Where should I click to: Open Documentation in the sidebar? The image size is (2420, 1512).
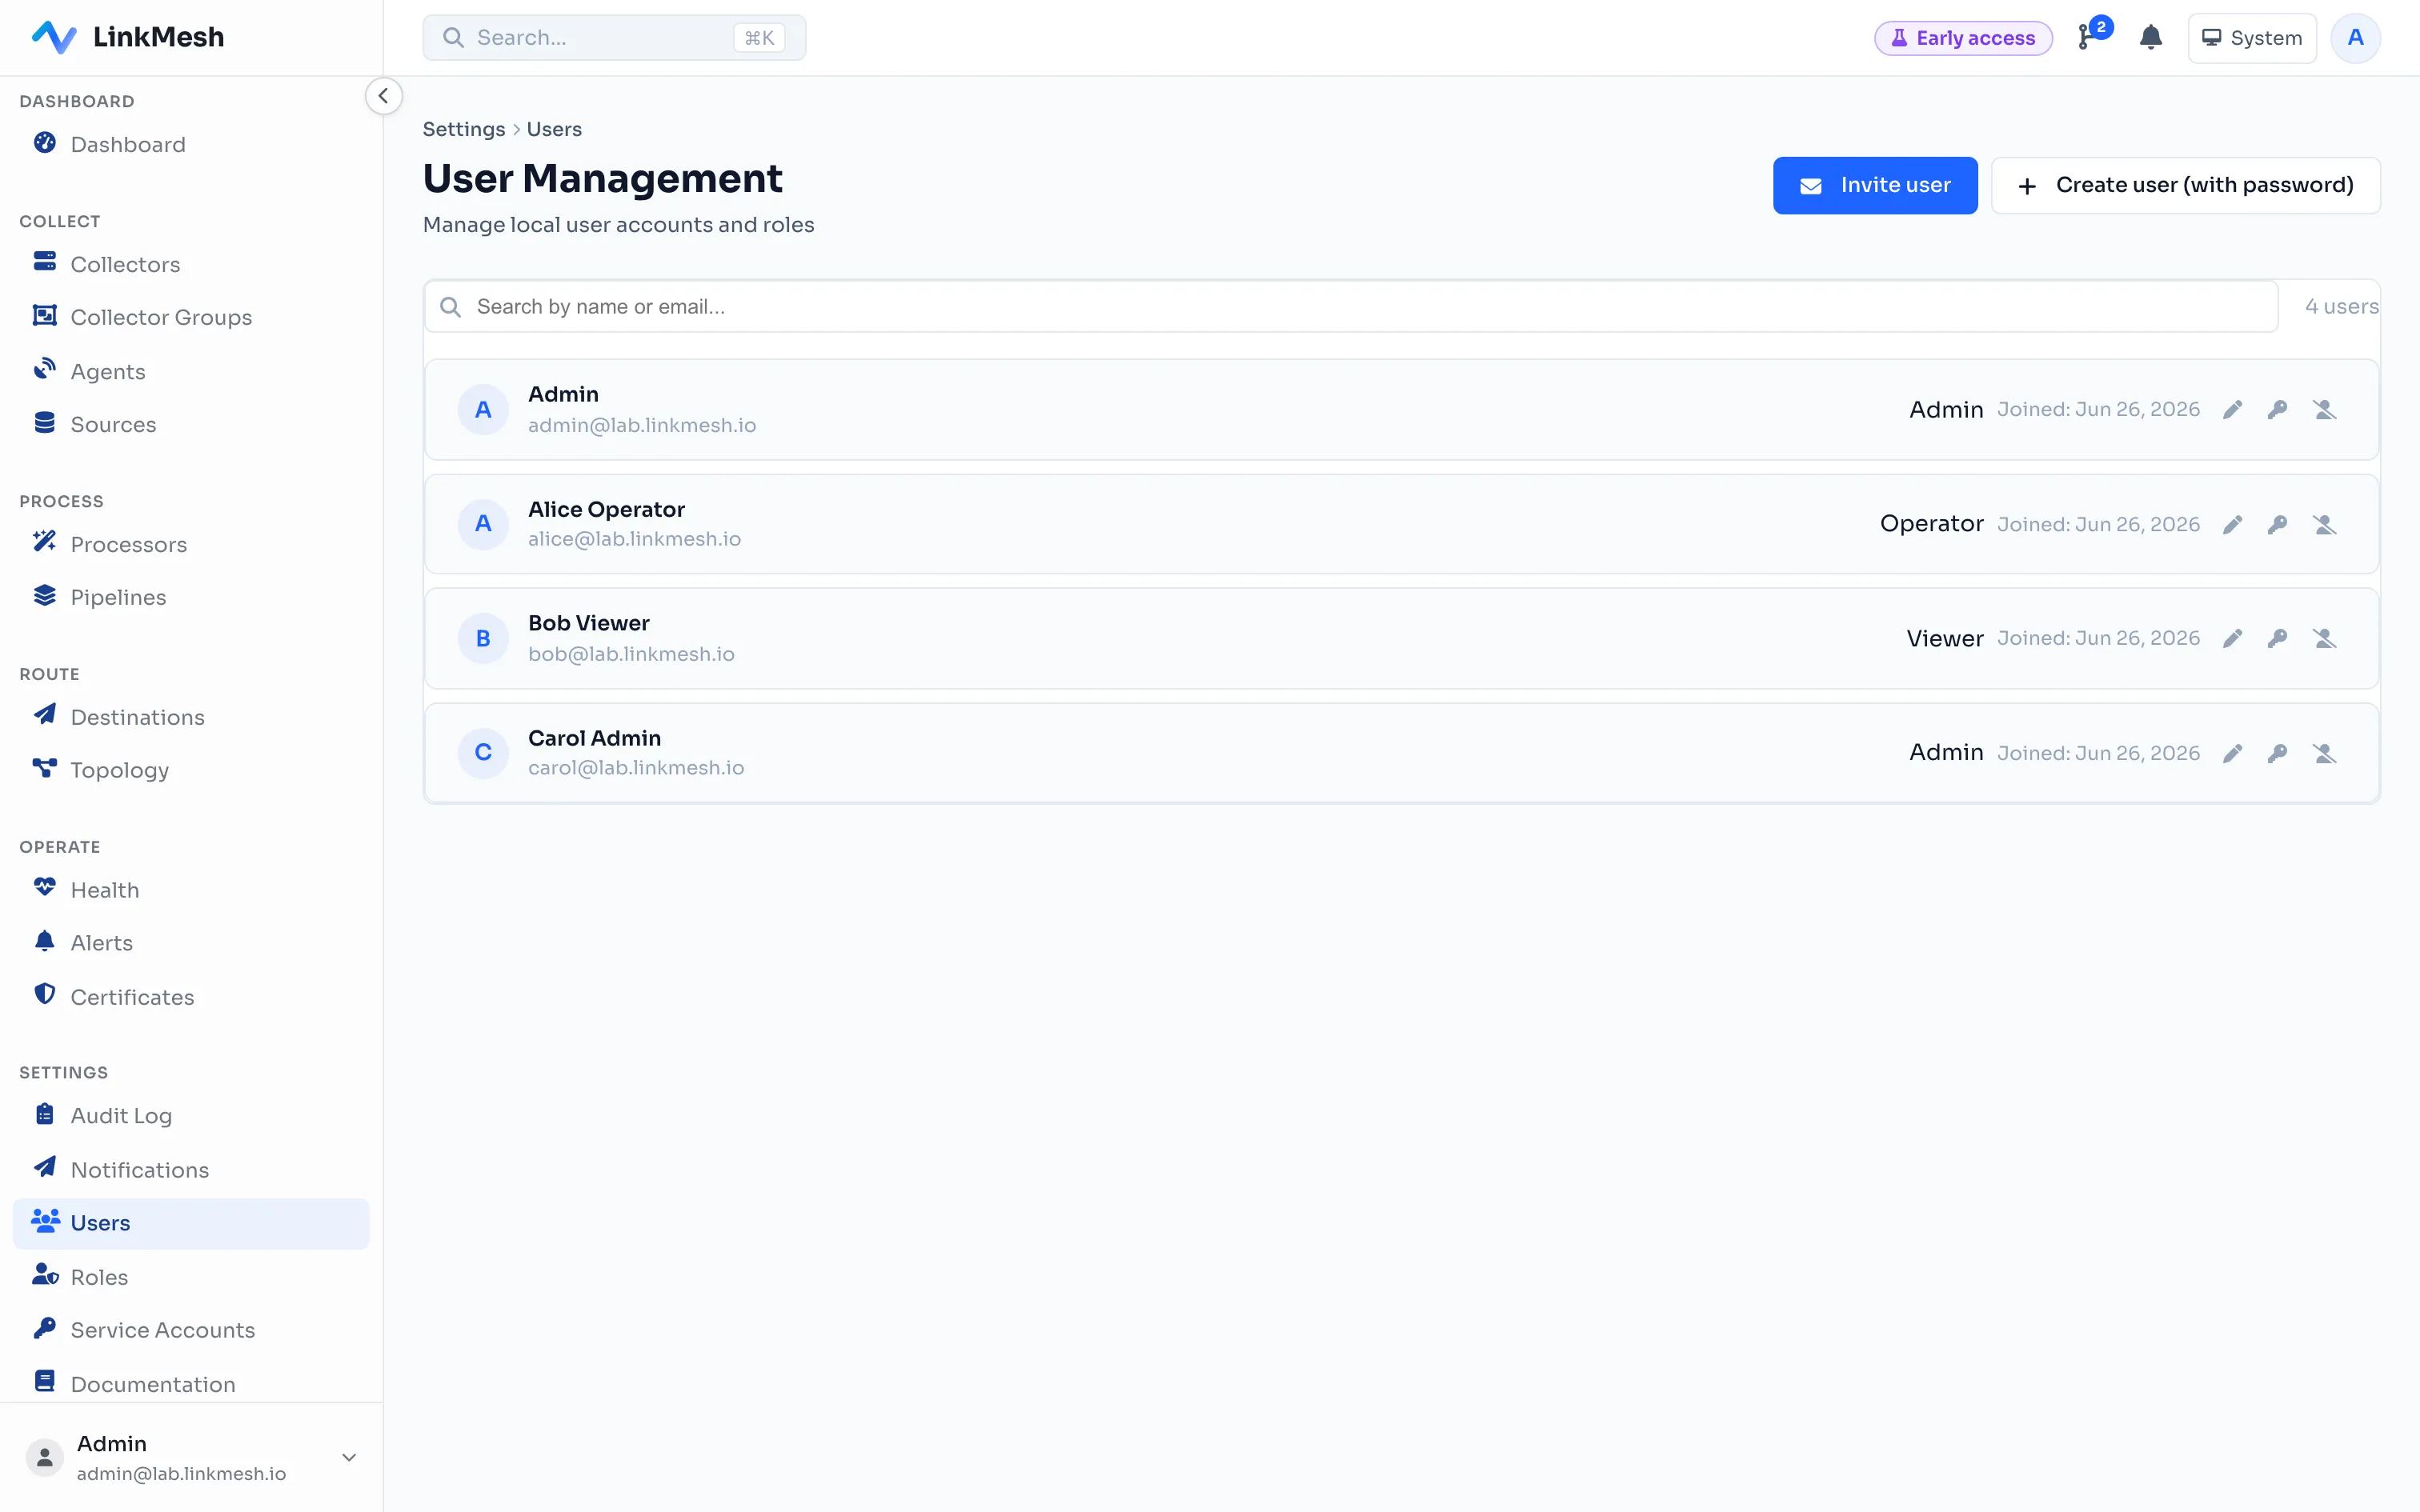click(190, 1384)
